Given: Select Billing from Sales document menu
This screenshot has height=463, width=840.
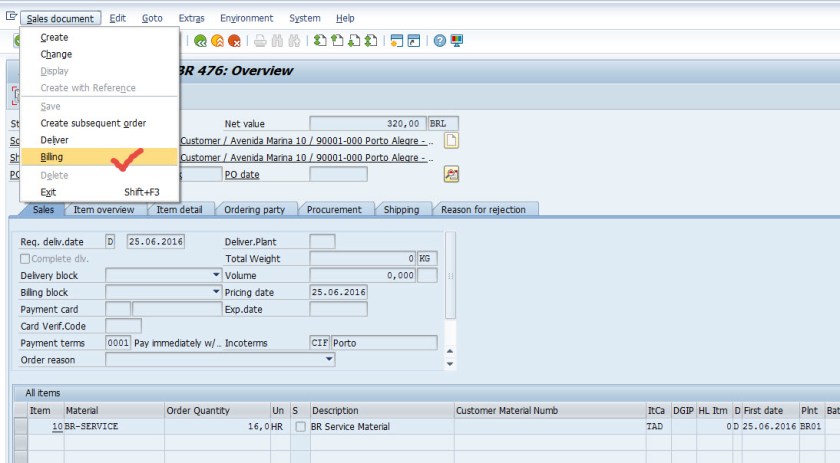Looking at the screenshot, I should [x=51, y=157].
